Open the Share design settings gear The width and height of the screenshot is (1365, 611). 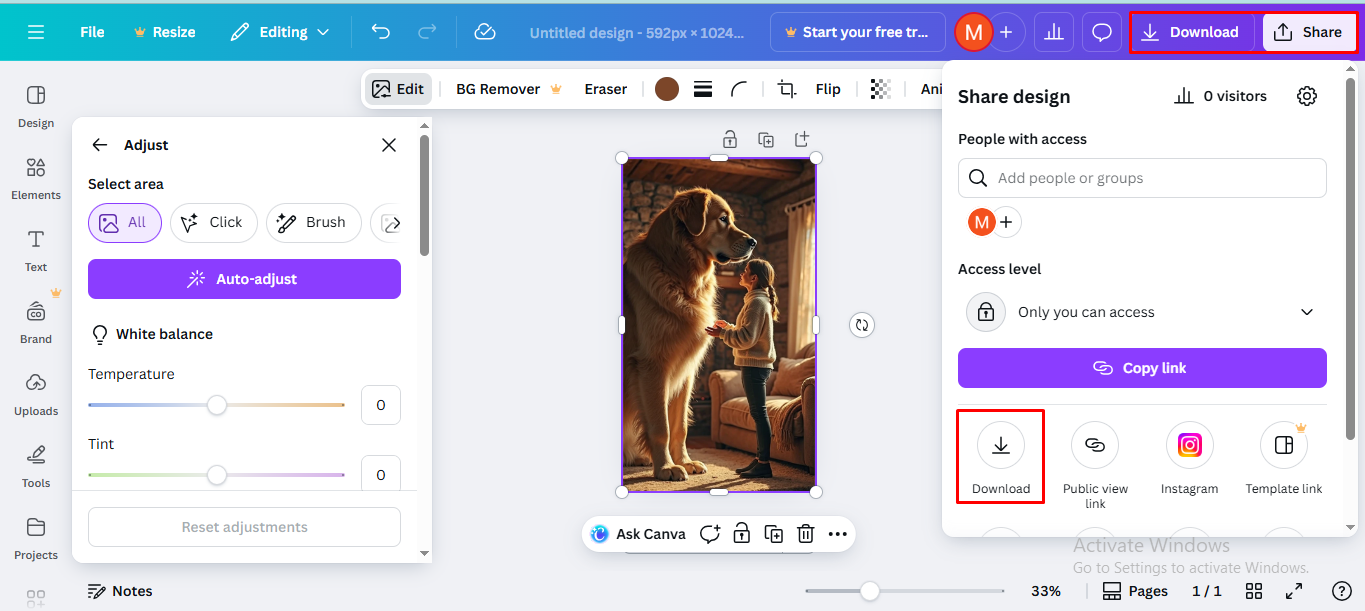[1306, 95]
